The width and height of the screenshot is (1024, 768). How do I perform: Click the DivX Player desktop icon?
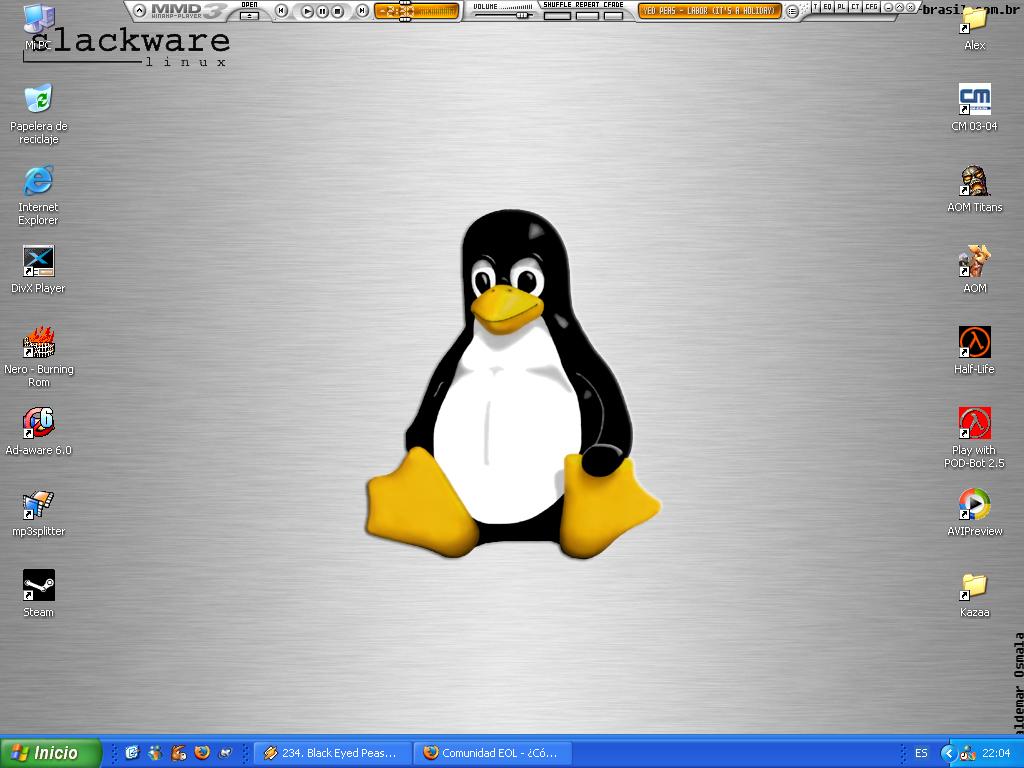tap(39, 262)
